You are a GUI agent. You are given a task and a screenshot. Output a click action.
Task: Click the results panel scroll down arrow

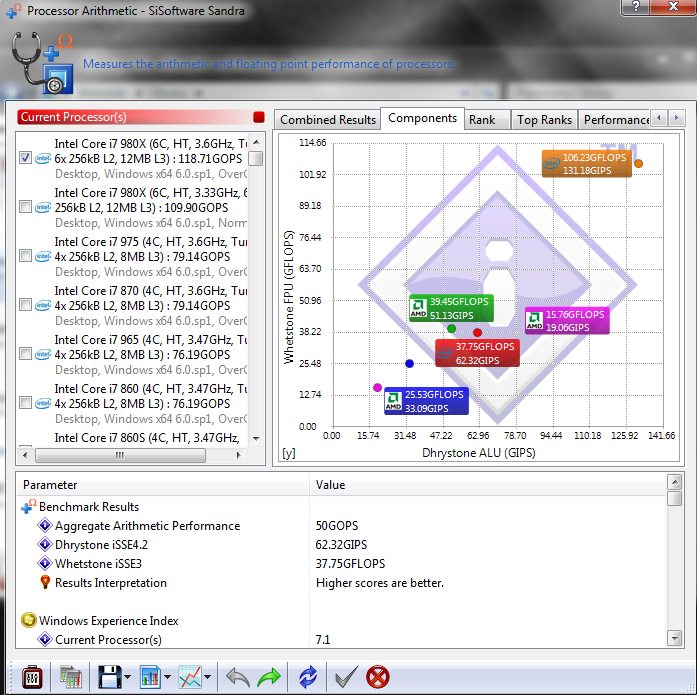pos(675,639)
